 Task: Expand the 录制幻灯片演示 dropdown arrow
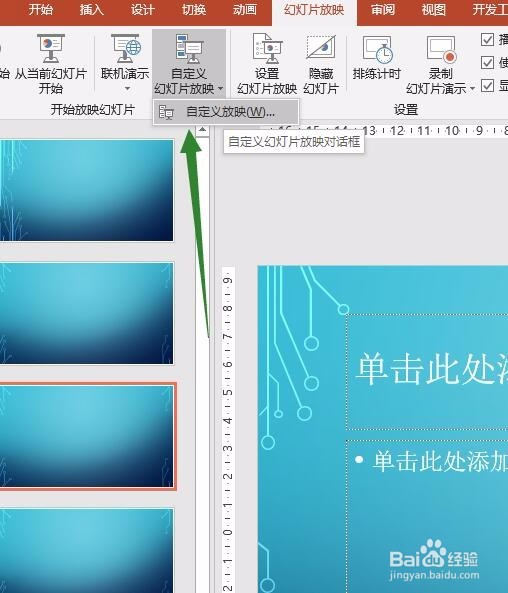coord(472,89)
